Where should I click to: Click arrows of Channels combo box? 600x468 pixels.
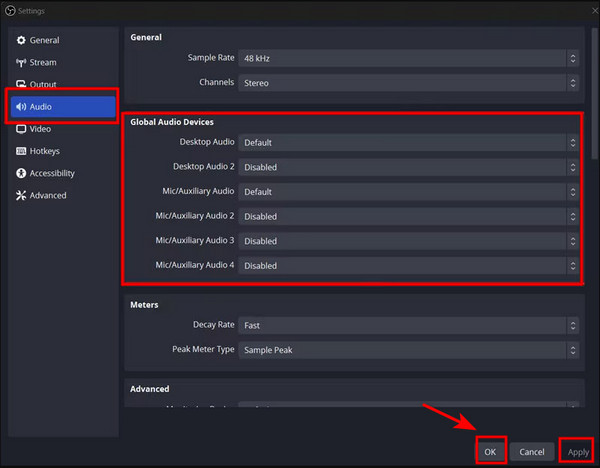click(573, 83)
